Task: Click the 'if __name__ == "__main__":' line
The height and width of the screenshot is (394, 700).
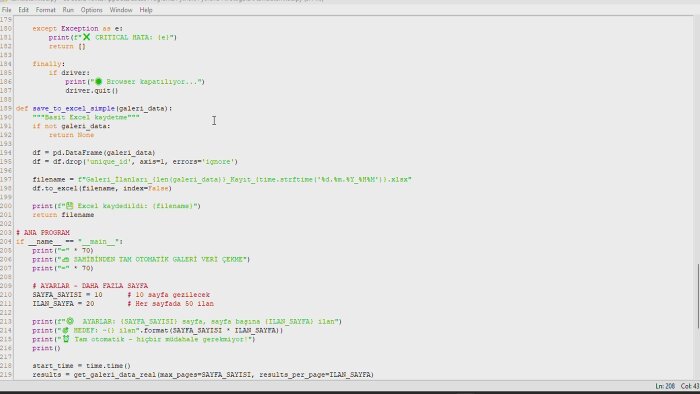Action: pyautogui.click(x=69, y=241)
